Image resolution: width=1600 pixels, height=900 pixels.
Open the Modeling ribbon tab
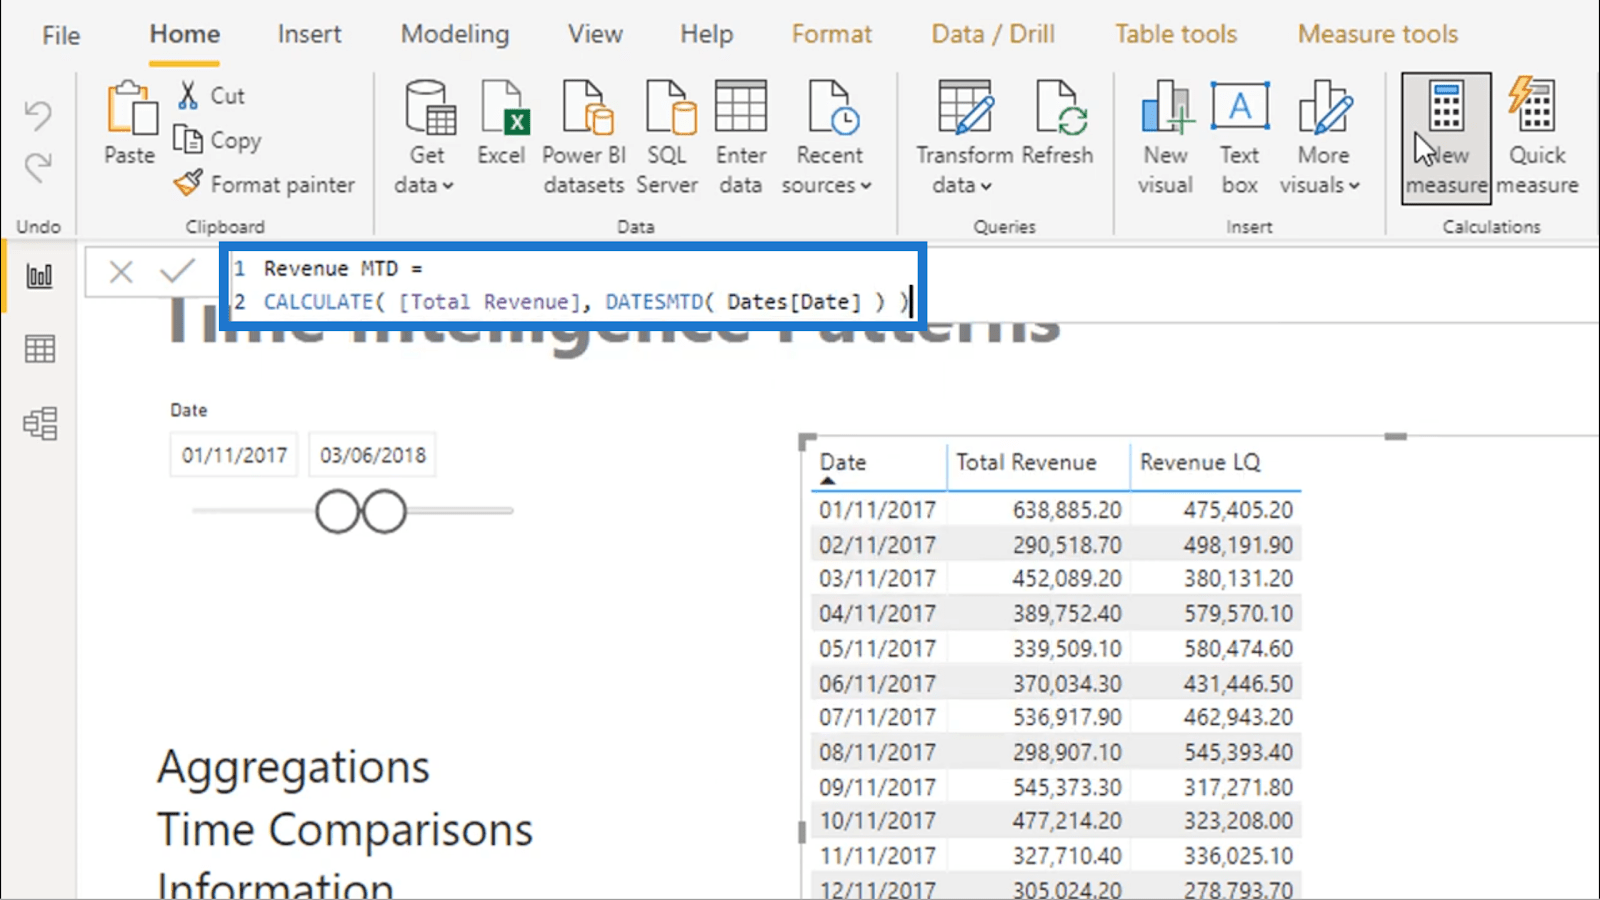(x=455, y=34)
